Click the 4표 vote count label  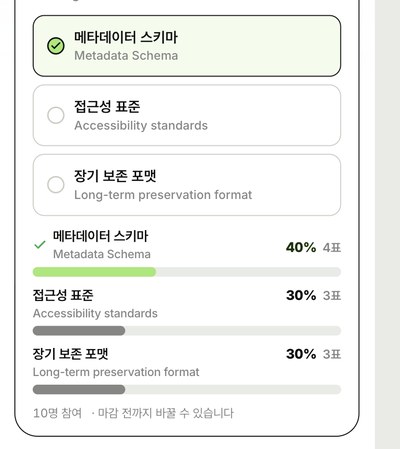coord(332,248)
